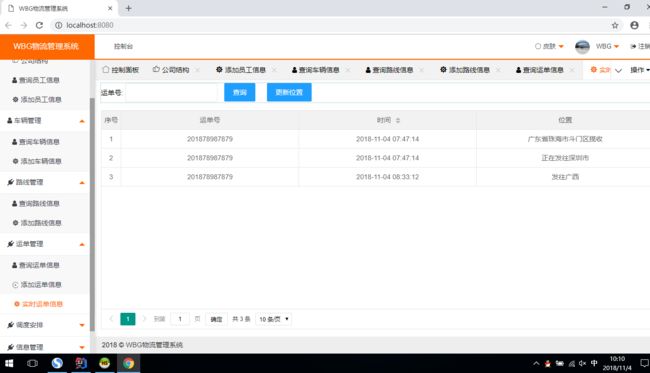Close the 查询路线信息 tab
This screenshot has height=373, width=650.
coord(422,70)
